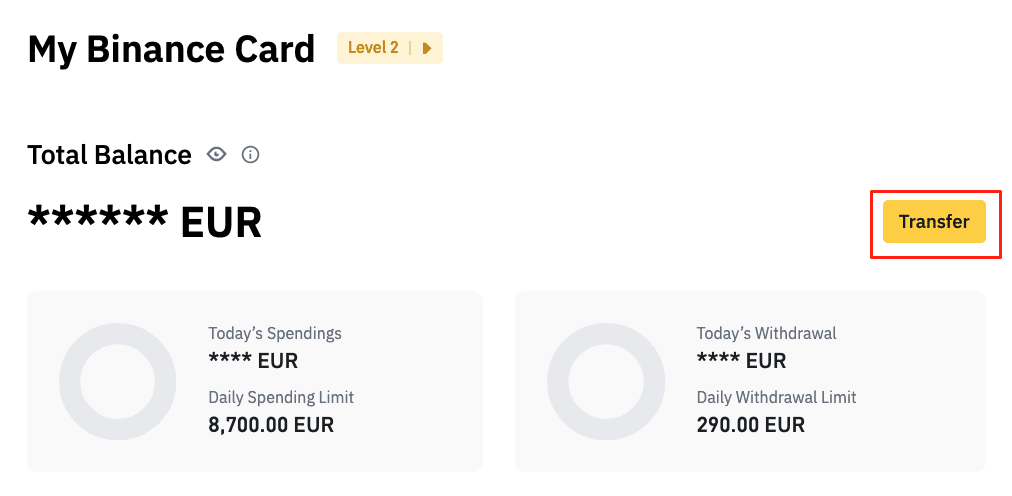Expand the Level 2 badge arrow

click(427, 48)
